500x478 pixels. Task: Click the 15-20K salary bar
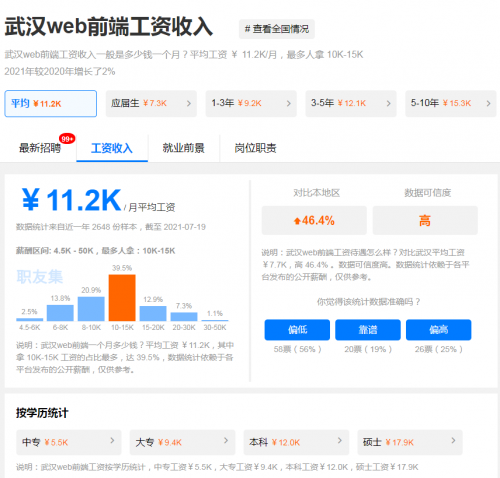coord(153,313)
